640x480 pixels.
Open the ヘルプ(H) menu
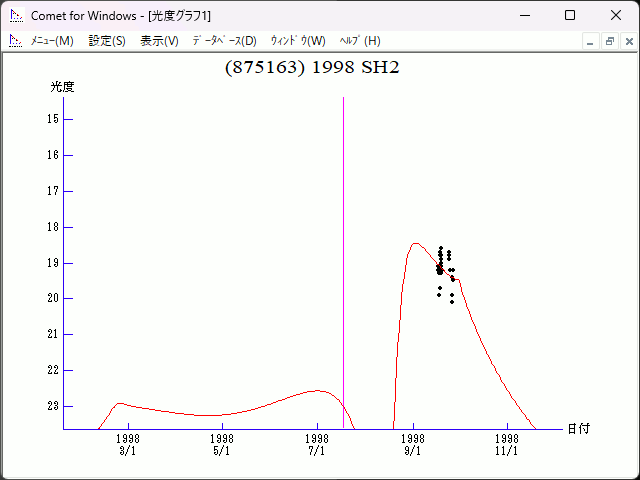click(x=360, y=41)
